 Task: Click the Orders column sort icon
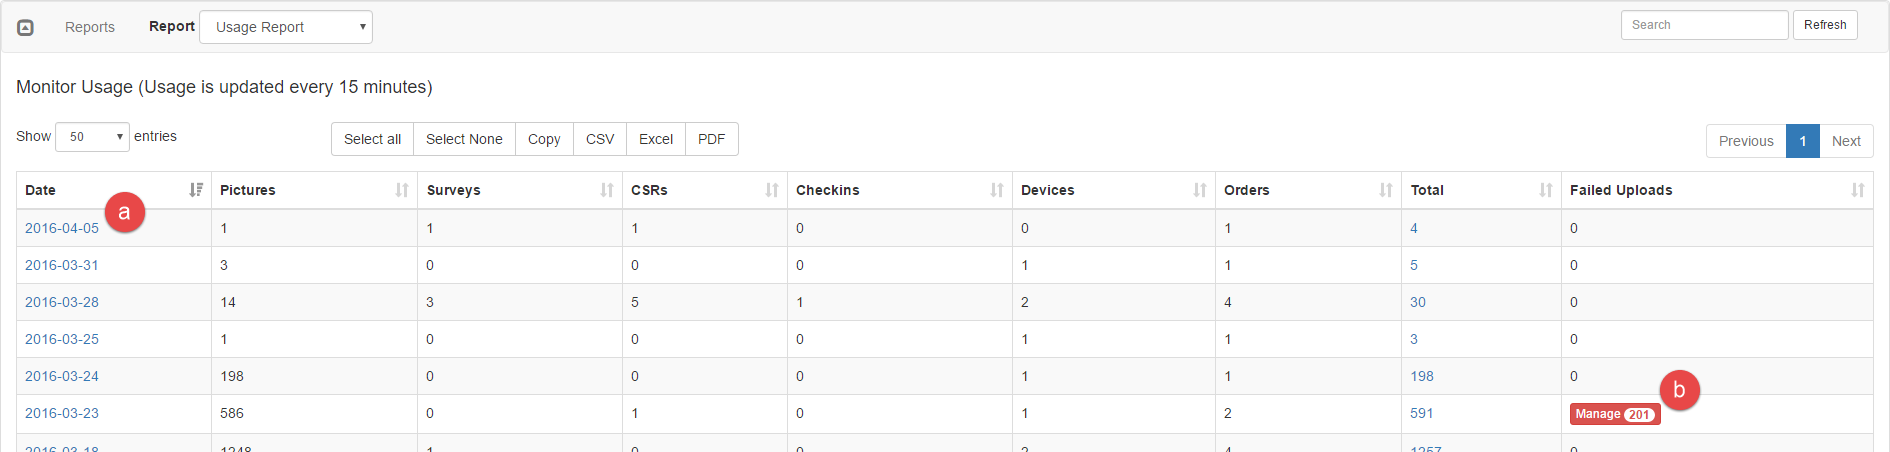click(1386, 190)
